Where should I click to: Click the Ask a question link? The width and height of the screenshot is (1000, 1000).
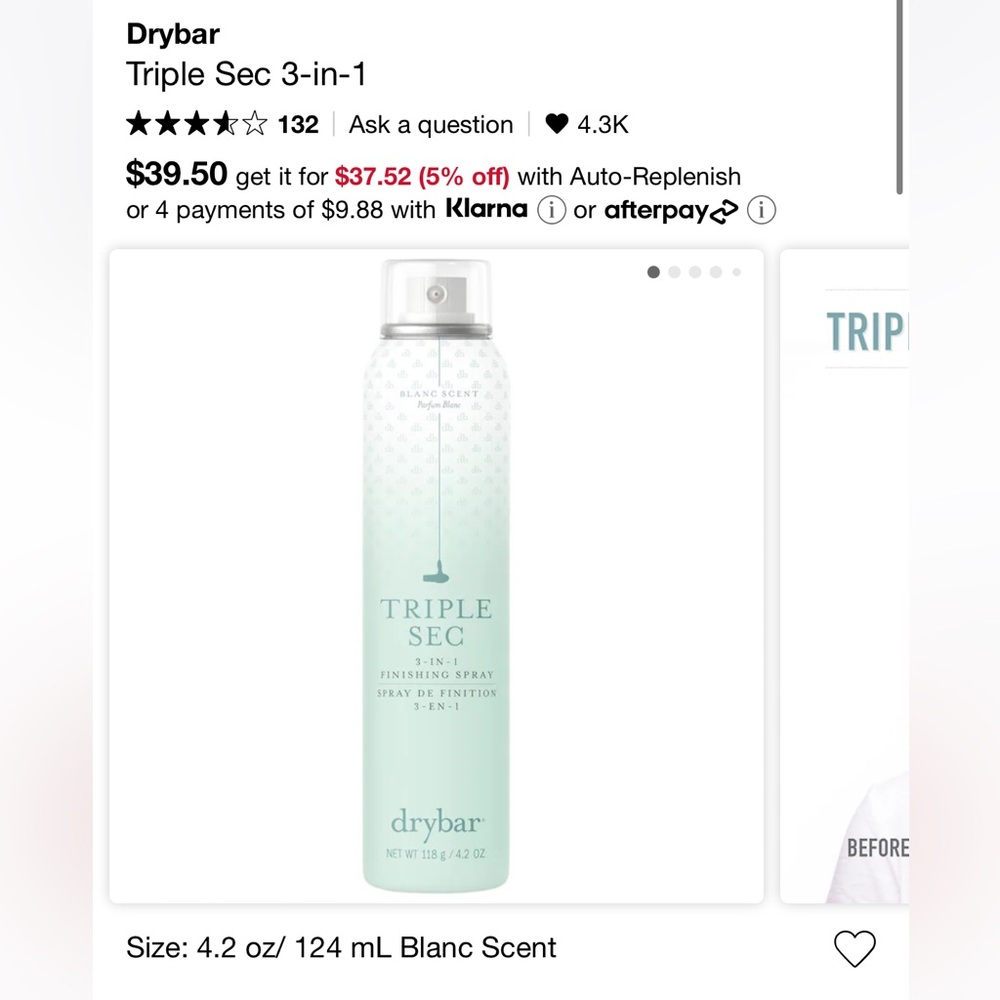430,124
